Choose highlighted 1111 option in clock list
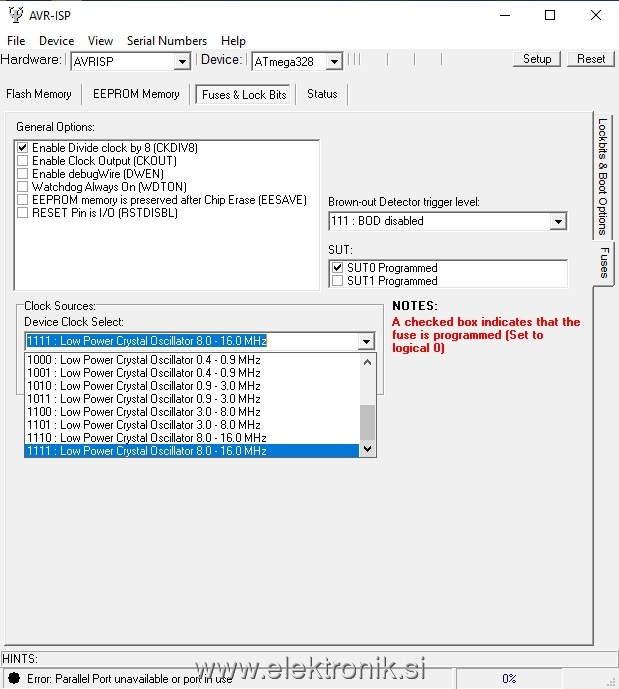 click(x=192, y=451)
